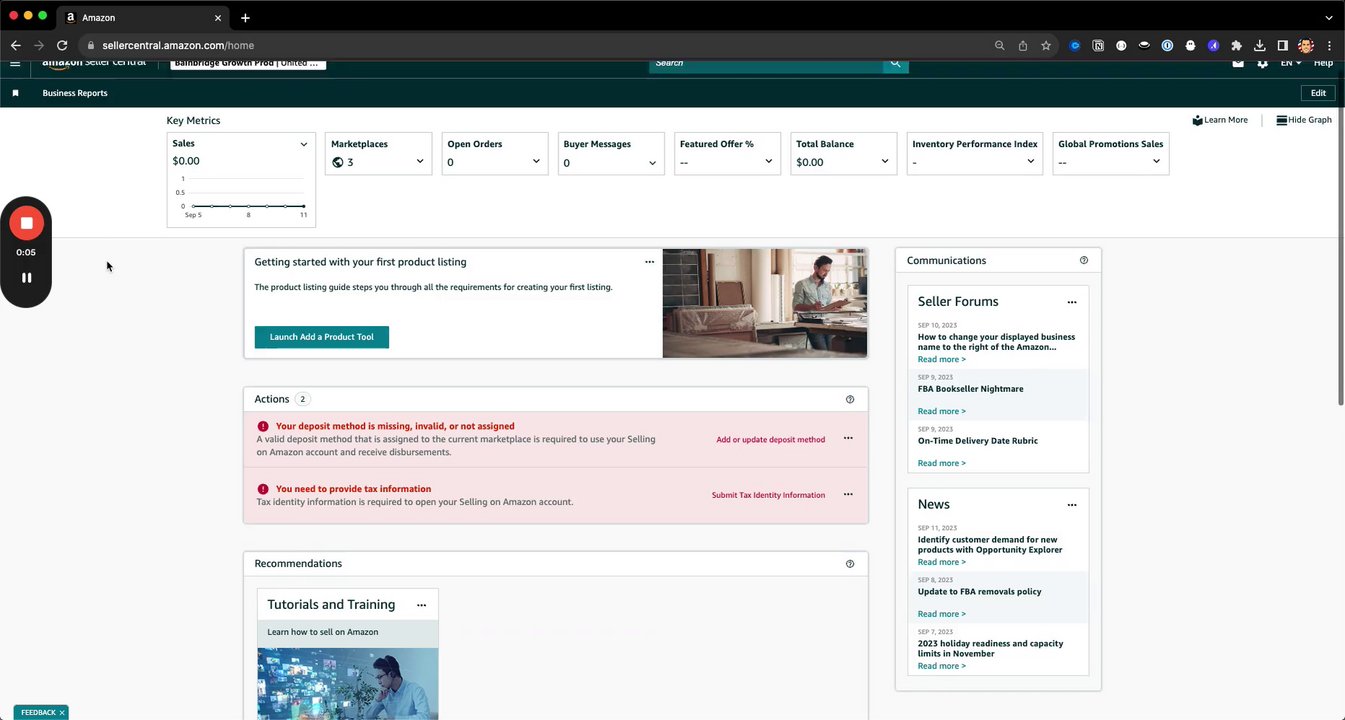The width and height of the screenshot is (1345, 720).
Task: Click Read more under On-Time Delivery Date Rubric
Action: (942, 463)
